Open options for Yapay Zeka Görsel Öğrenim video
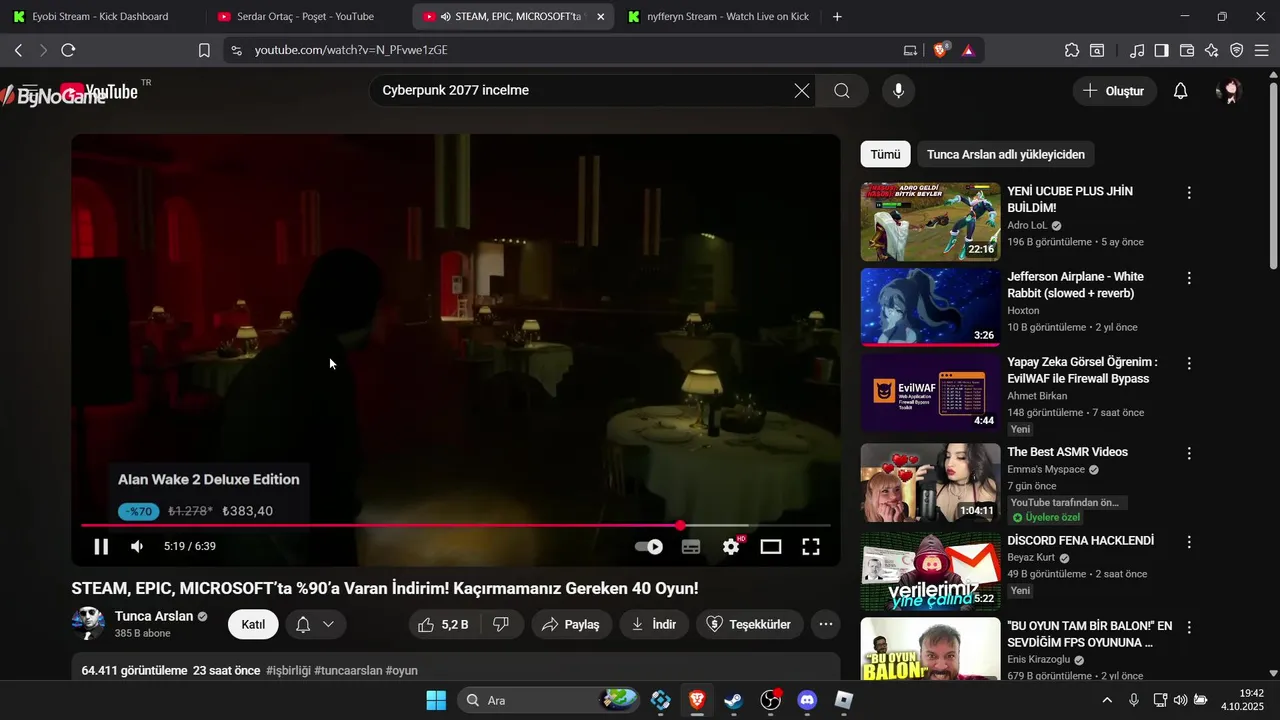Screen dimensions: 1280x720 pos(1189,363)
